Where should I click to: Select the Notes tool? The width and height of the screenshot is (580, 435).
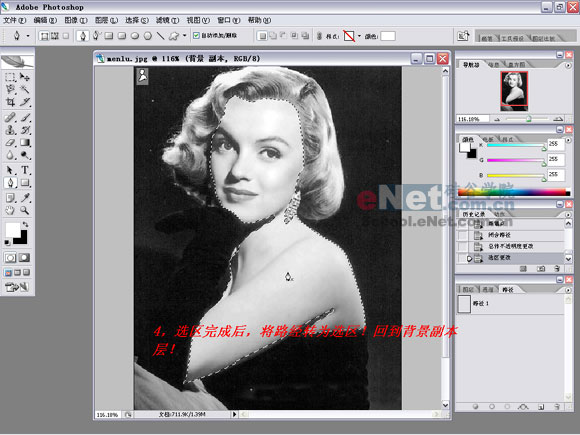pos(10,198)
